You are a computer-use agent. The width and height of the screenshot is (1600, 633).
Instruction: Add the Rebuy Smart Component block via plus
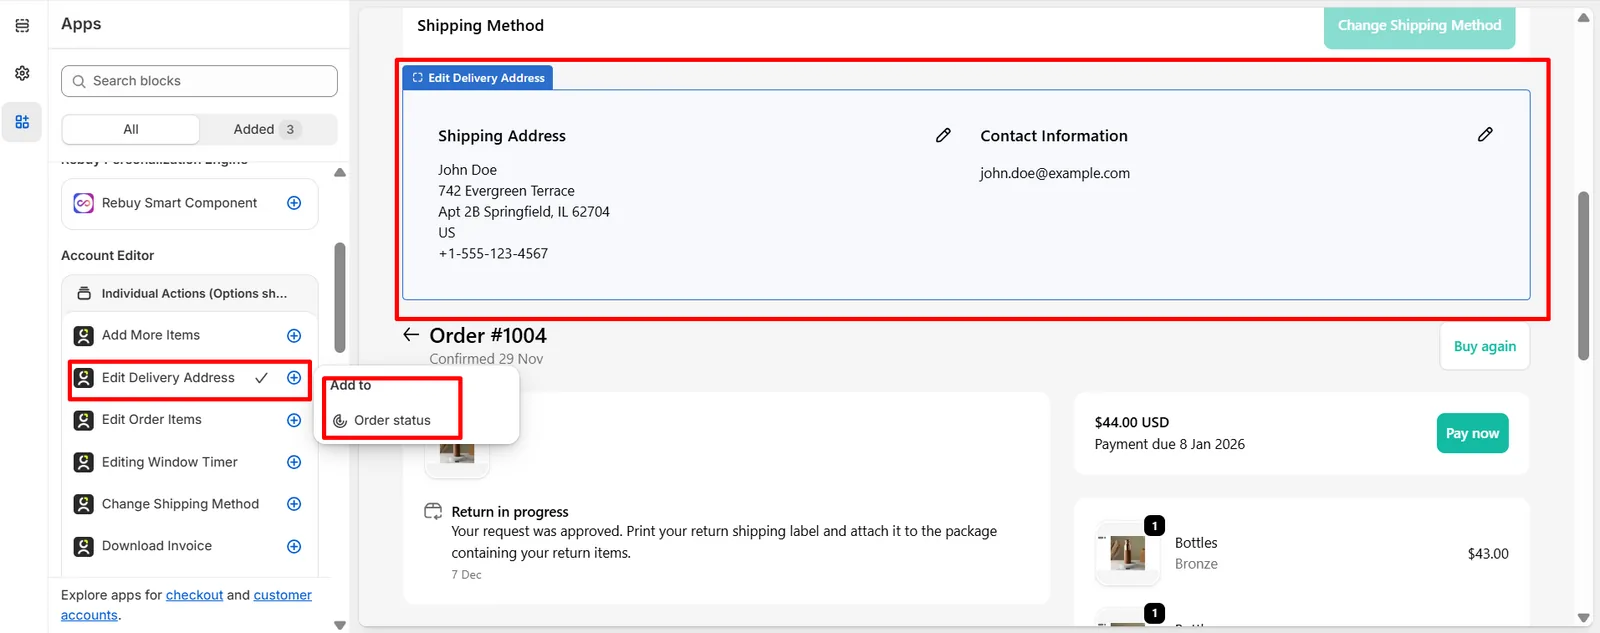(294, 203)
